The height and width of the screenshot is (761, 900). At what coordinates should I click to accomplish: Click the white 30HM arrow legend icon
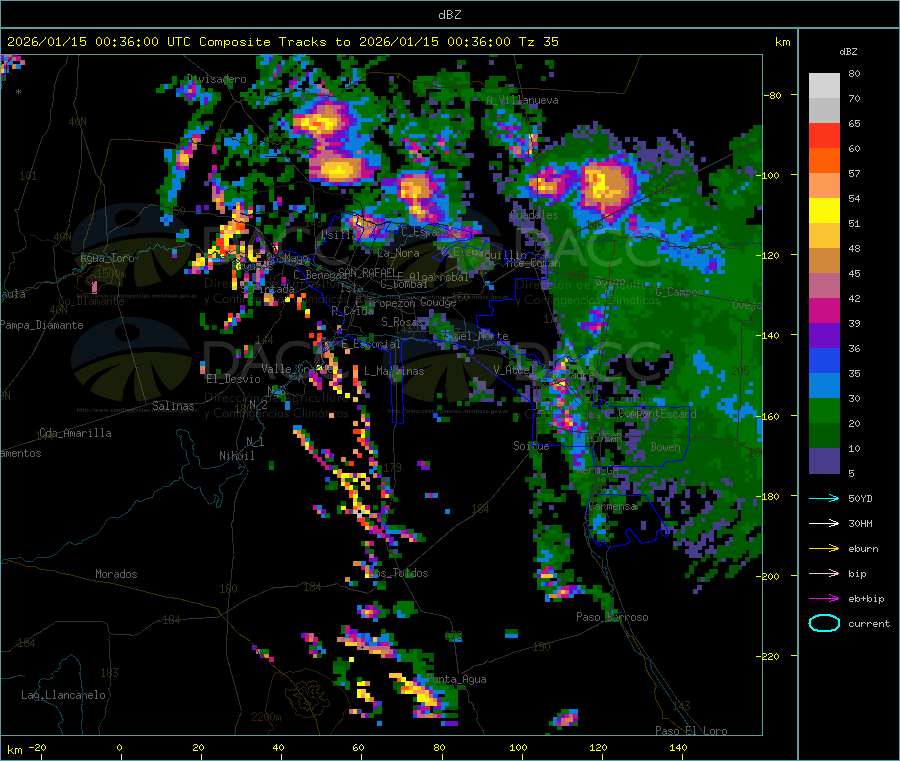(x=824, y=523)
